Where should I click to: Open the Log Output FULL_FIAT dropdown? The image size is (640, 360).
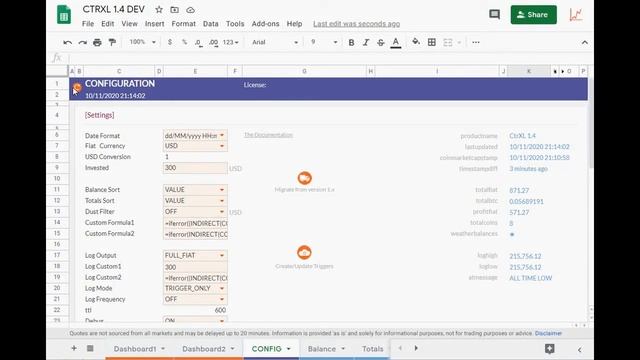click(x=222, y=255)
